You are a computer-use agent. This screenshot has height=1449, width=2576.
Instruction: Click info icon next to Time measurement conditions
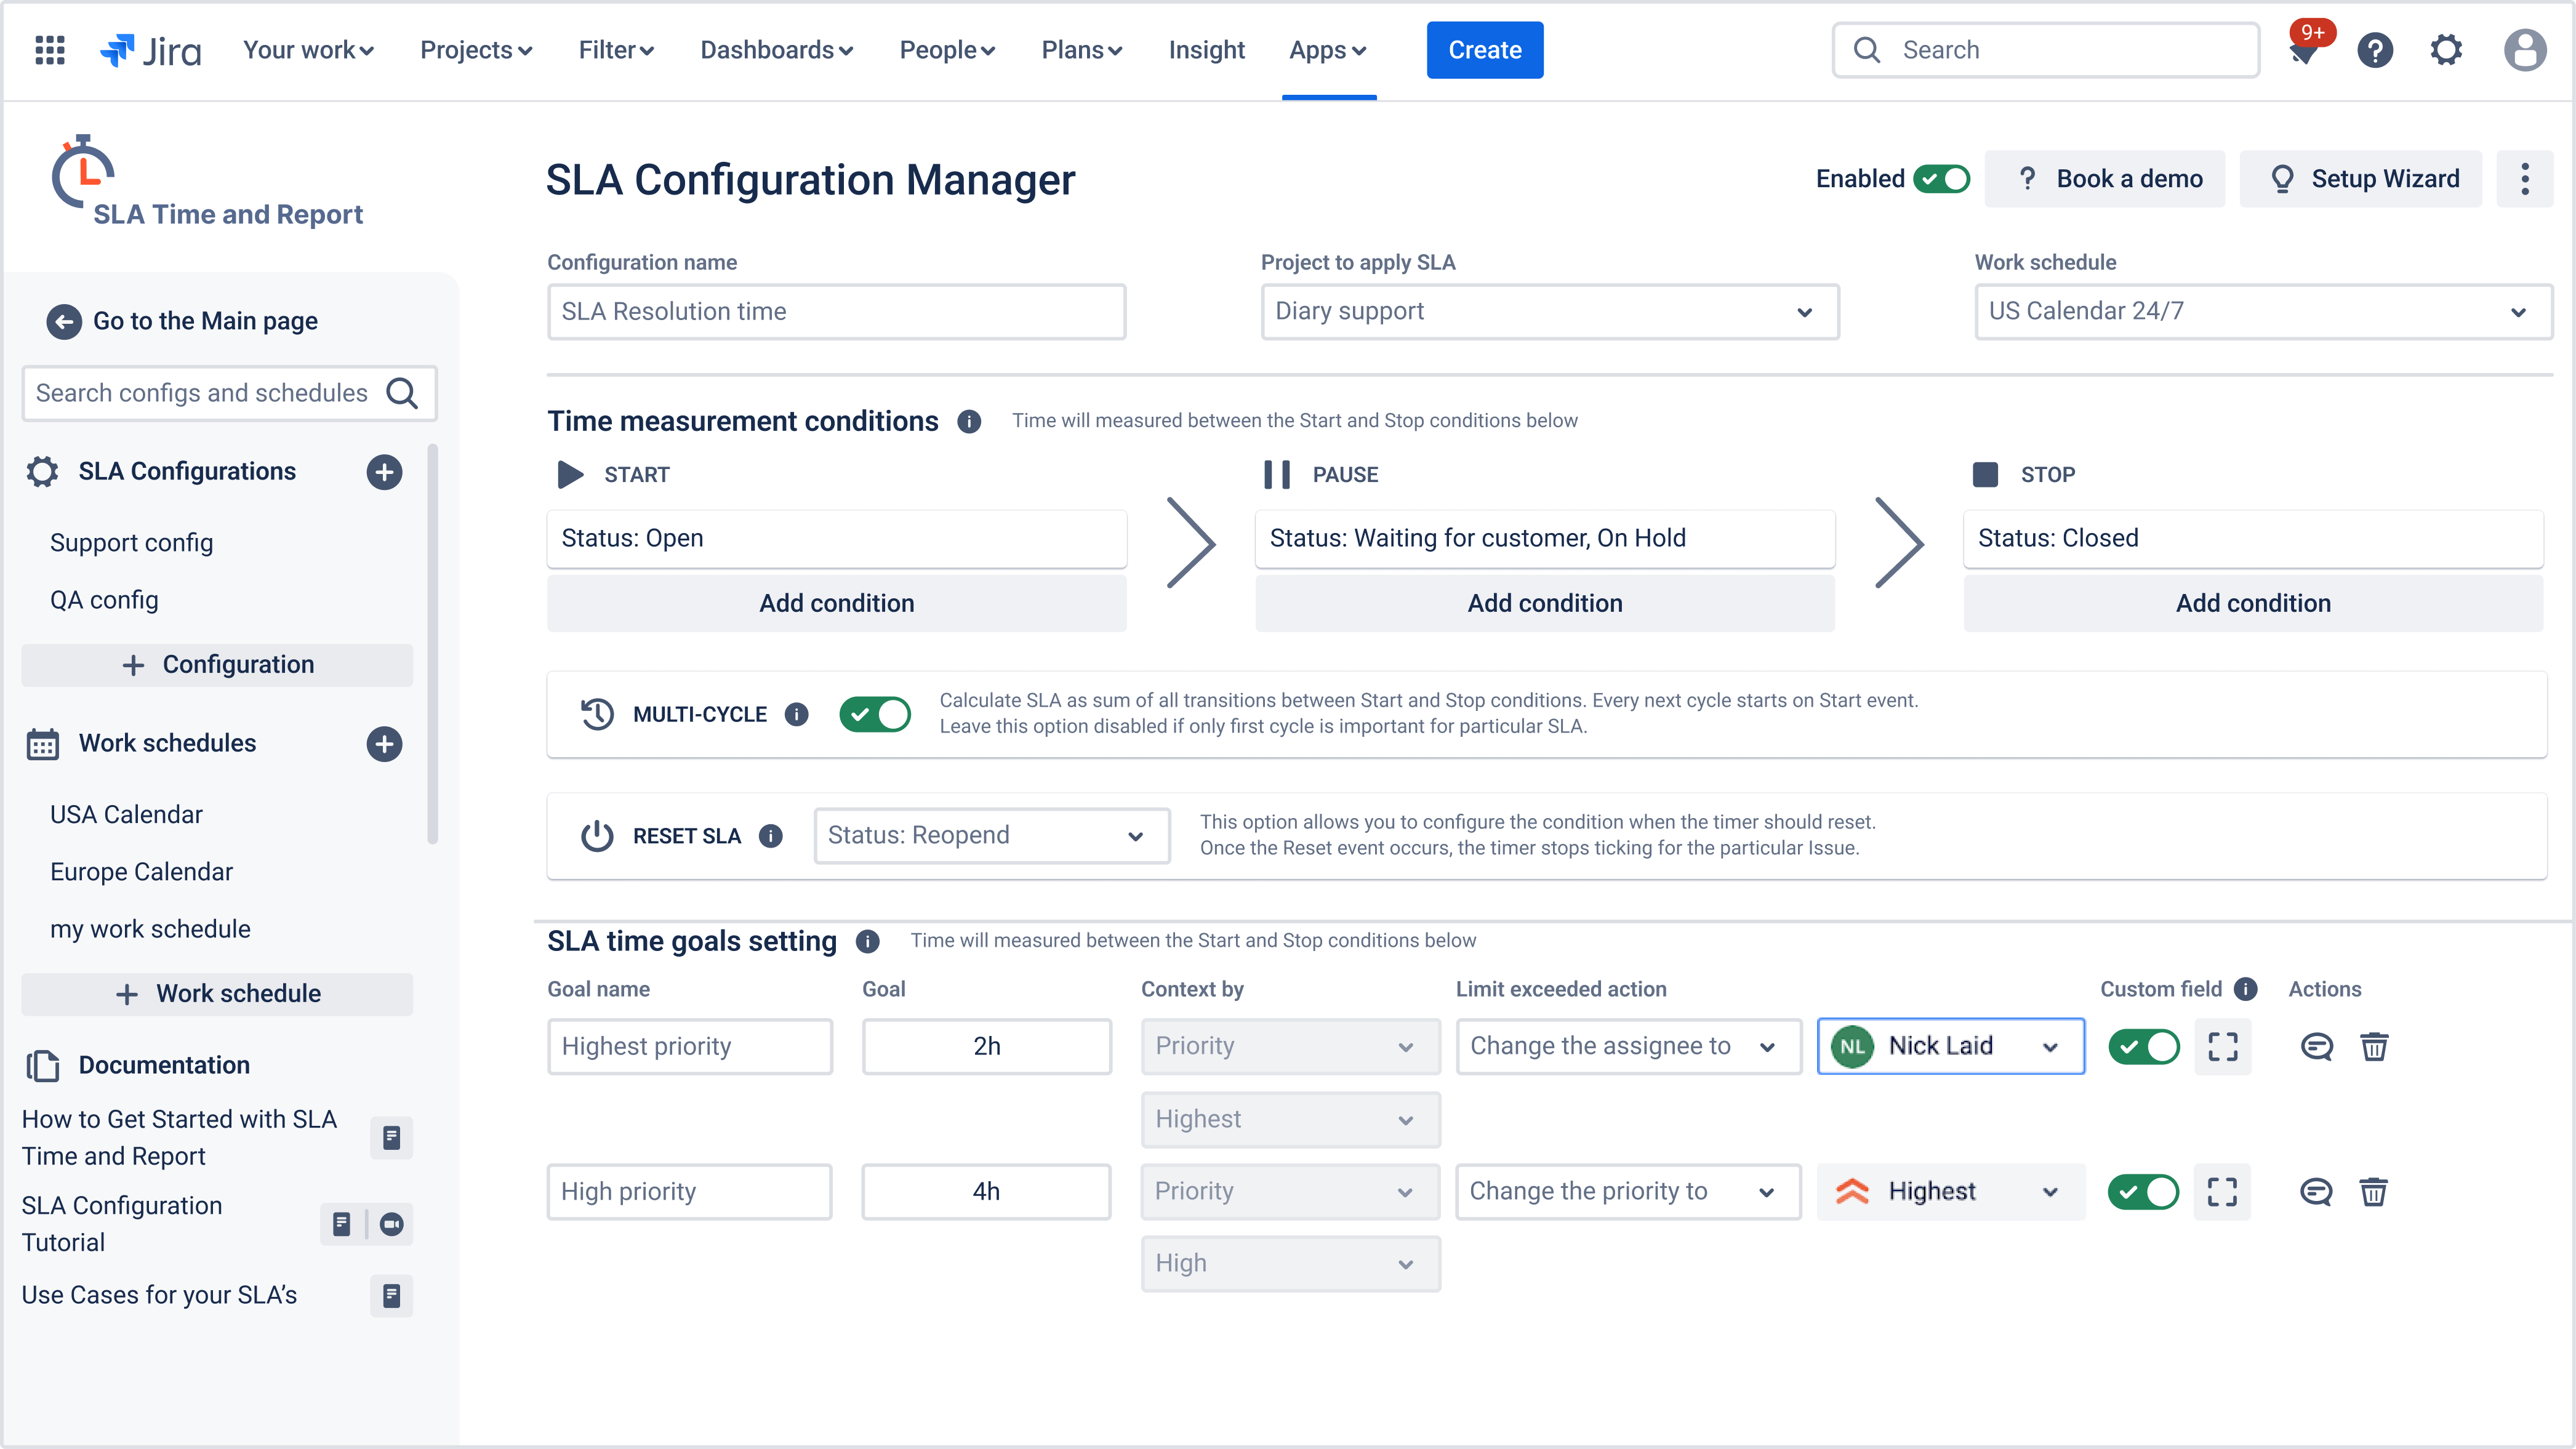[969, 421]
